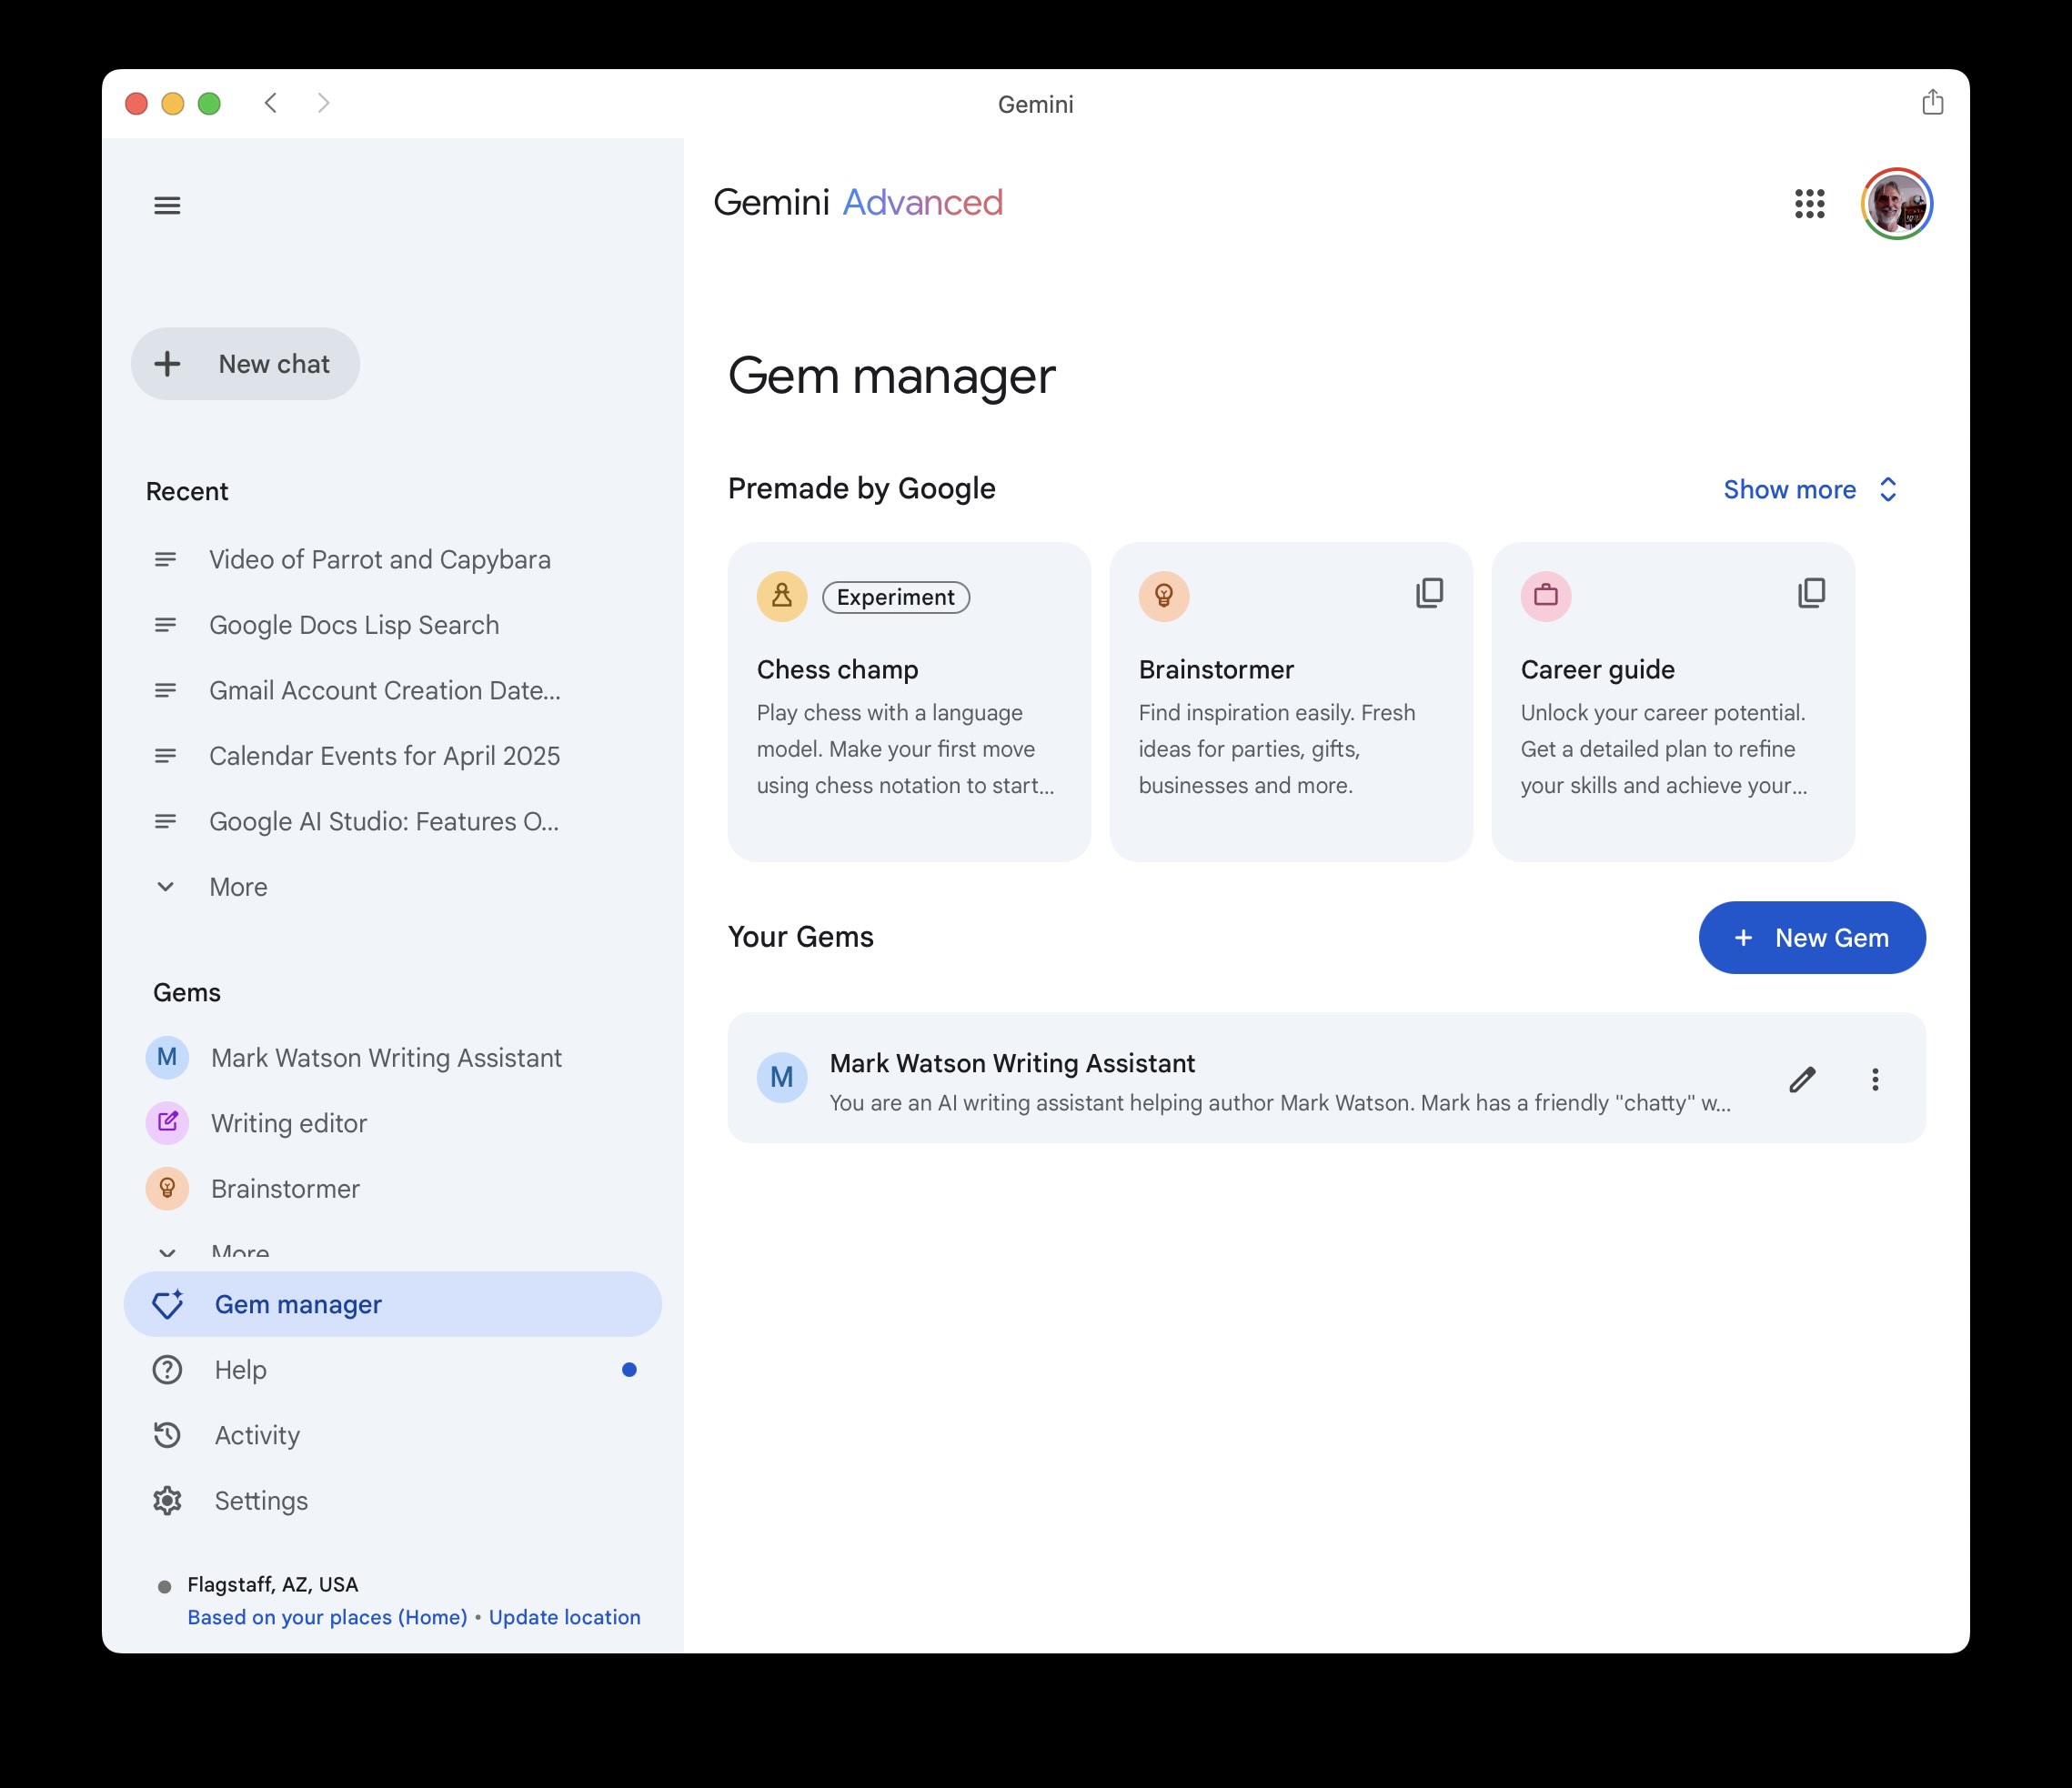Edit the Mark Watson Writing Assistant Gem
This screenshot has width=2072, height=1788.
pyautogui.click(x=1801, y=1079)
